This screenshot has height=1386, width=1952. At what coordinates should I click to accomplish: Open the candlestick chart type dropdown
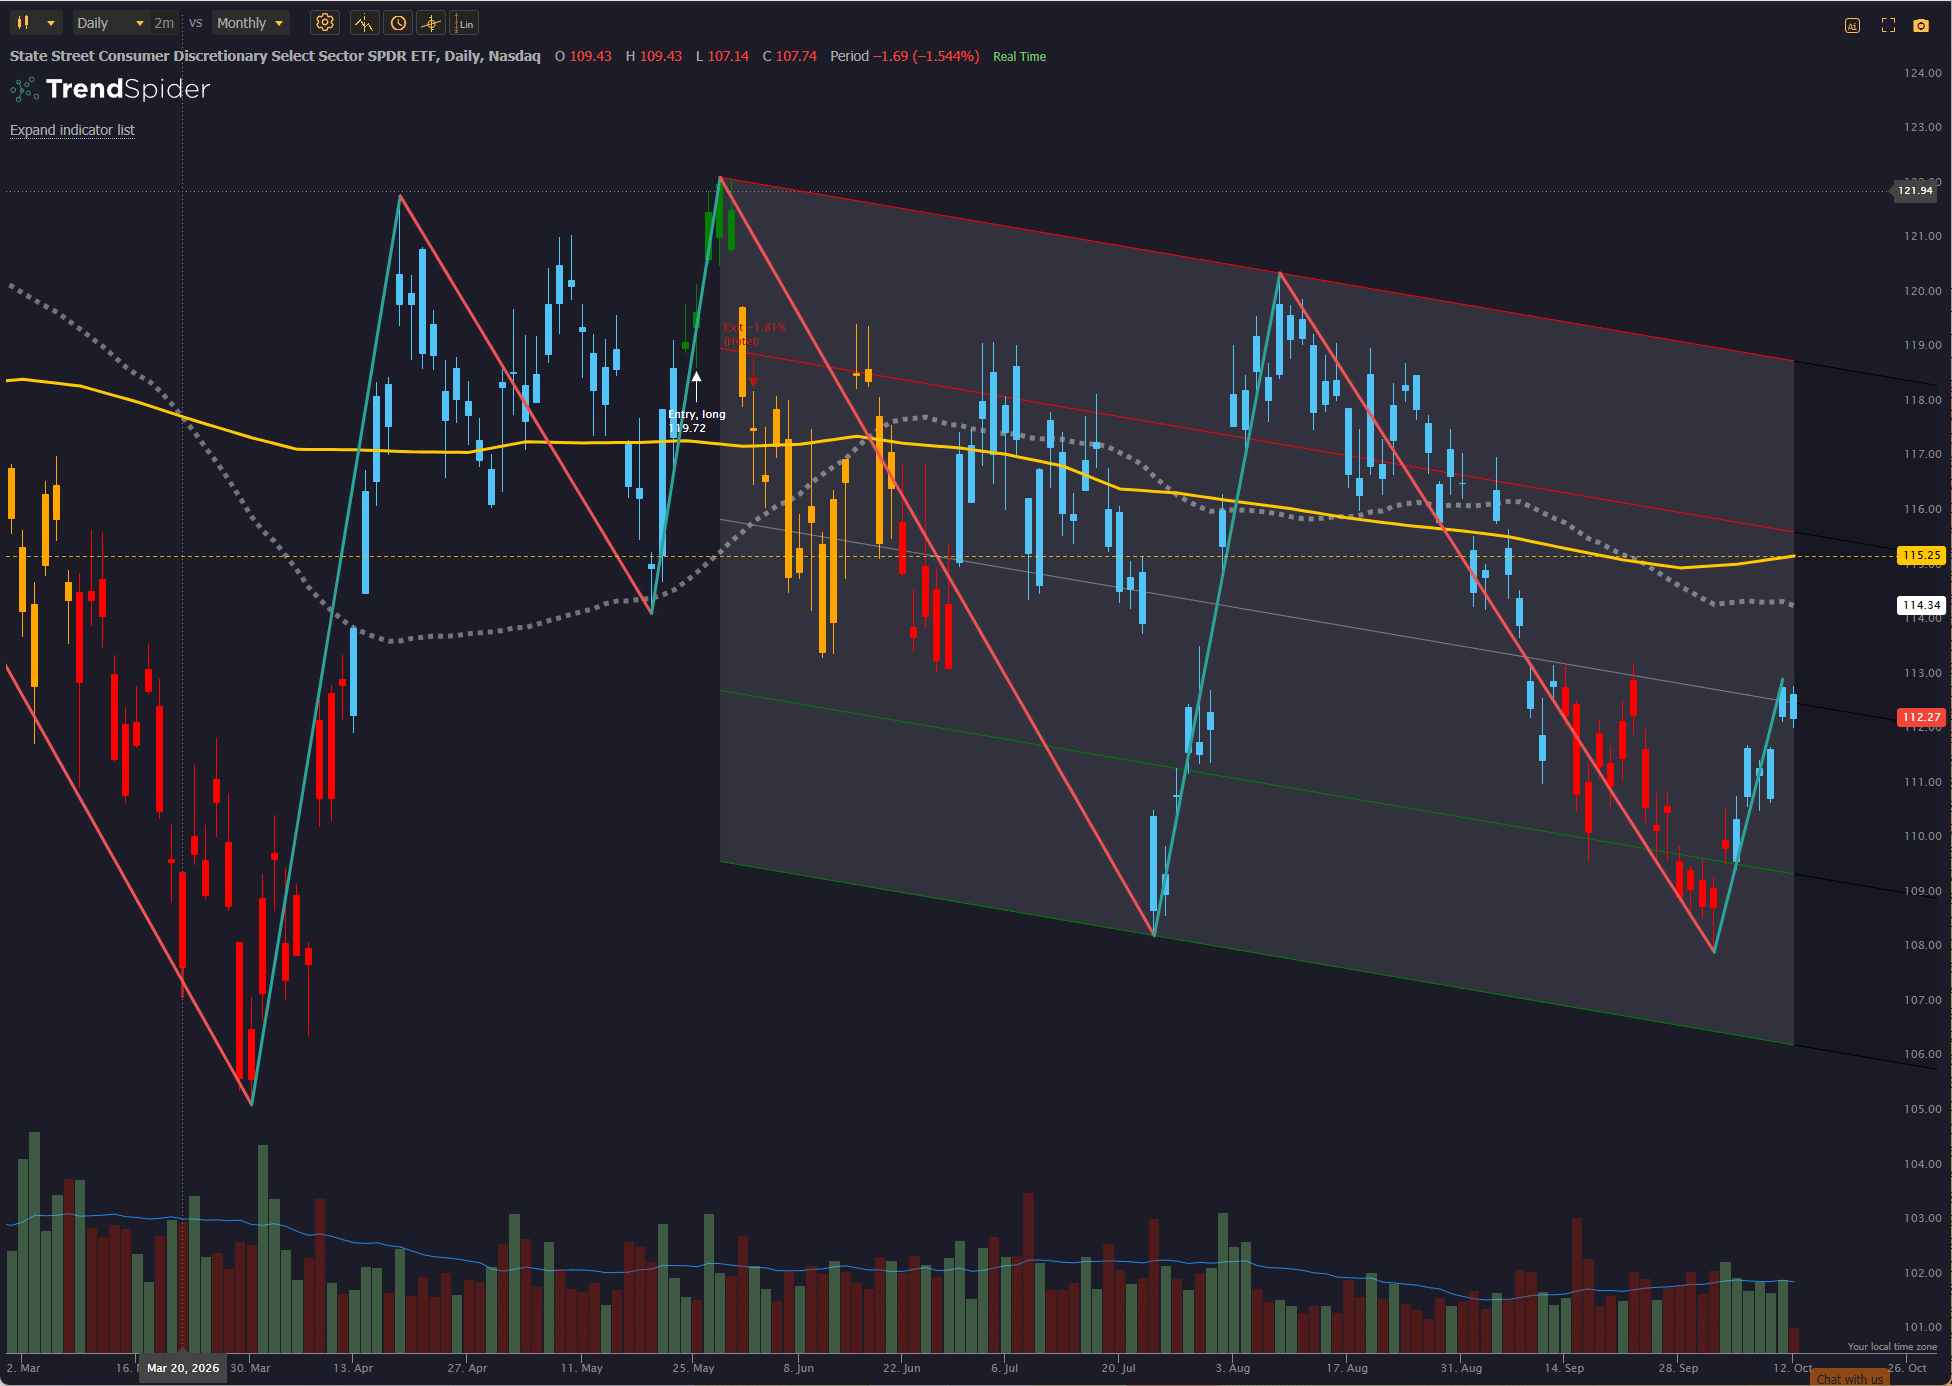tap(36, 22)
